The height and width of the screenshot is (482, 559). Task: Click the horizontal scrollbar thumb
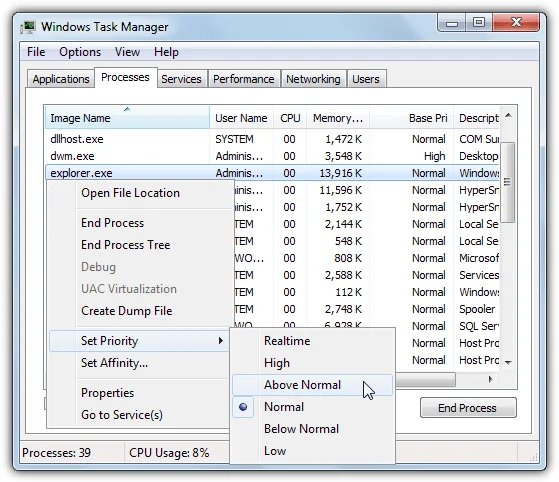pos(425,379)
